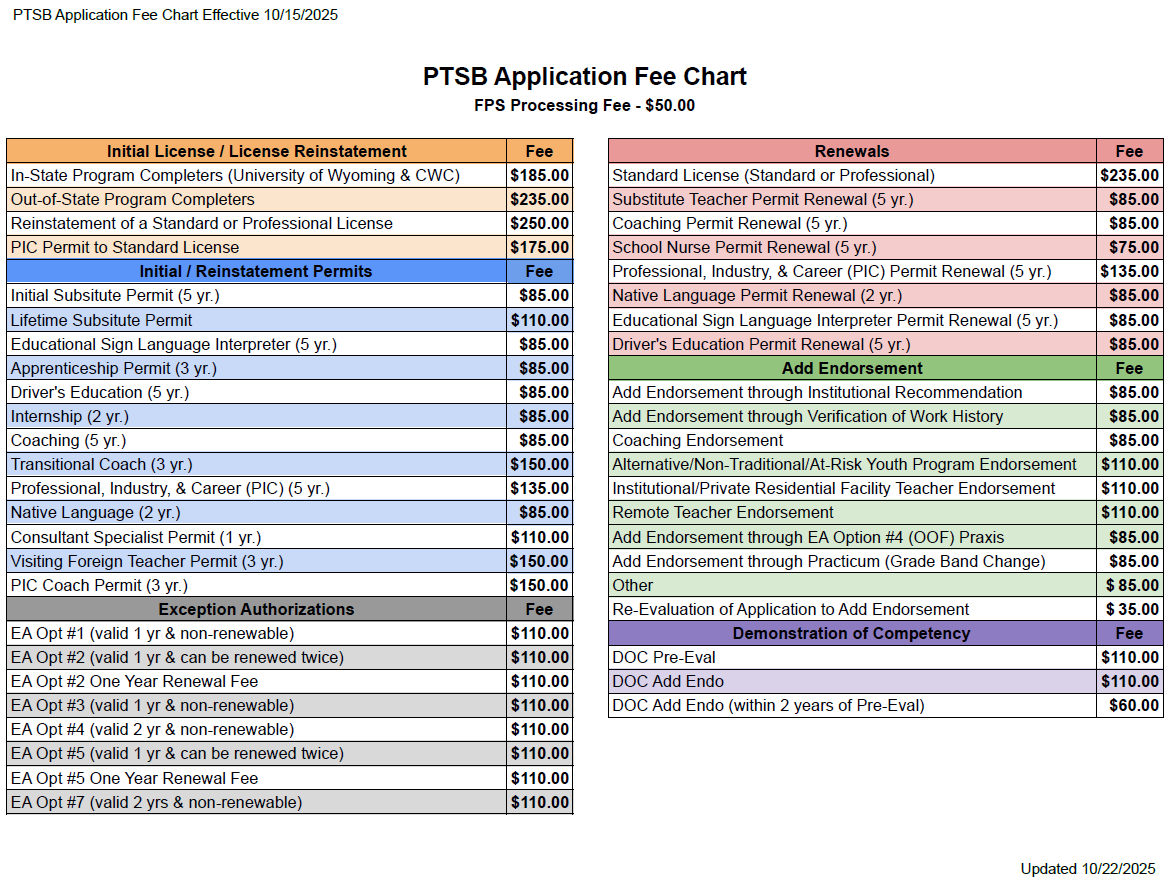Select the Out-of-State Program Completers row
The height and width of the screenshot is (878, 1169).
pos(133,199)
